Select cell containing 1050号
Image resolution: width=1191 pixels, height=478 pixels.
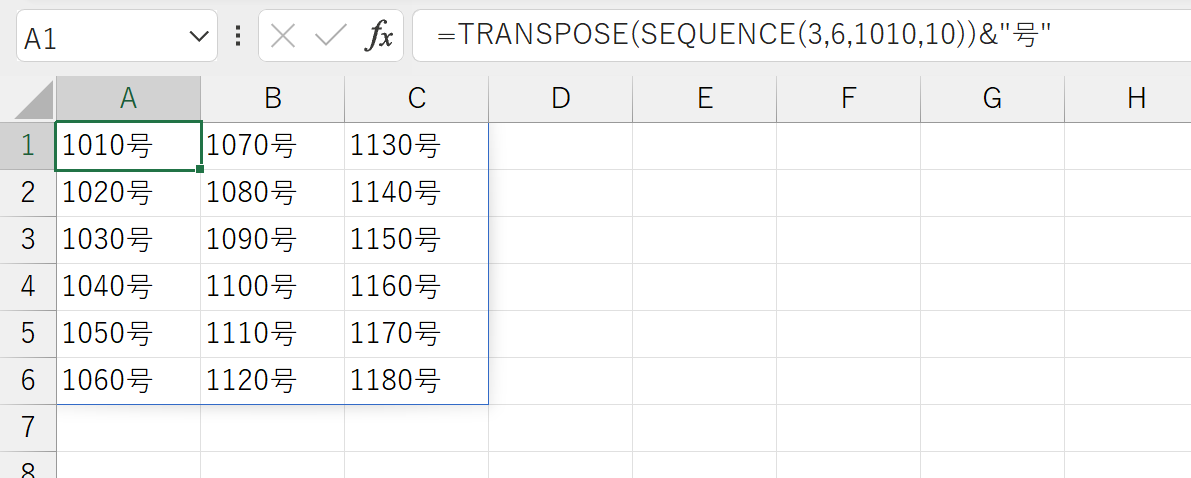pyautogui.click(x=128, y=334)
